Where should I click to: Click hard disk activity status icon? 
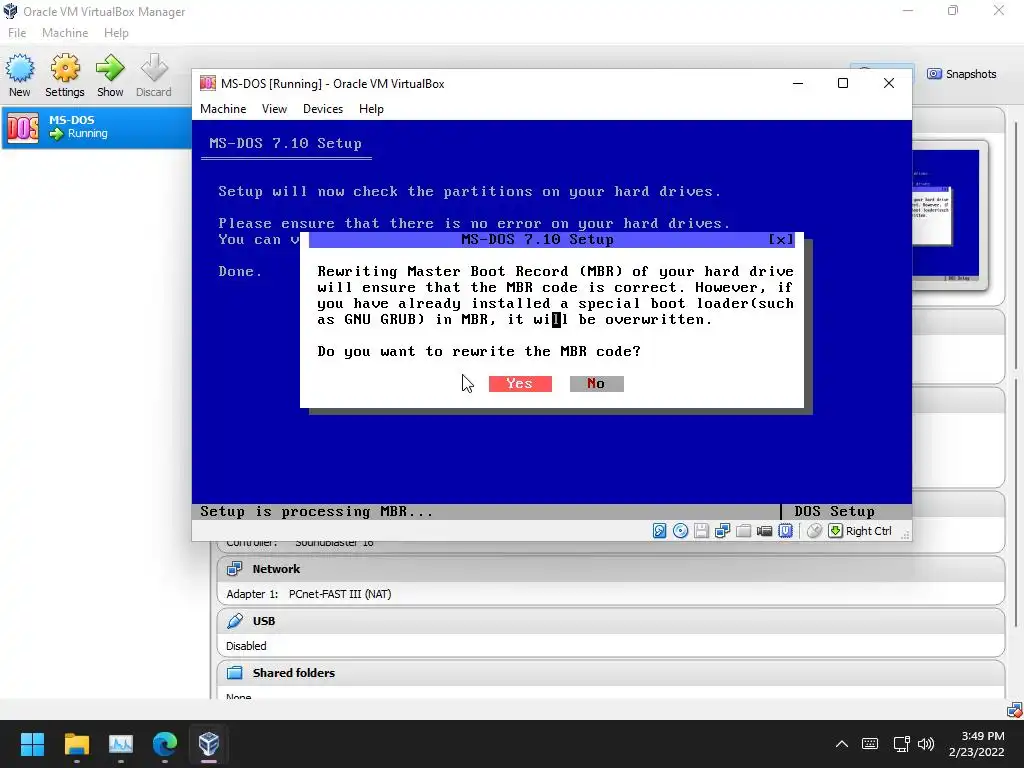660,531
